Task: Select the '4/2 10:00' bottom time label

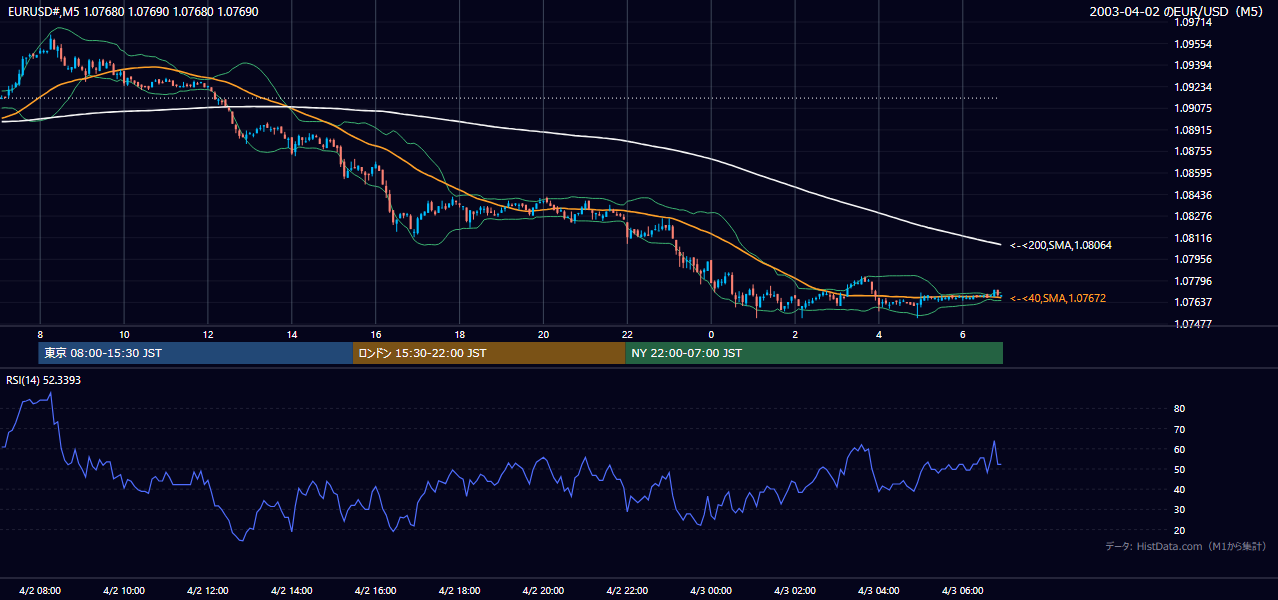Action: 124,590
